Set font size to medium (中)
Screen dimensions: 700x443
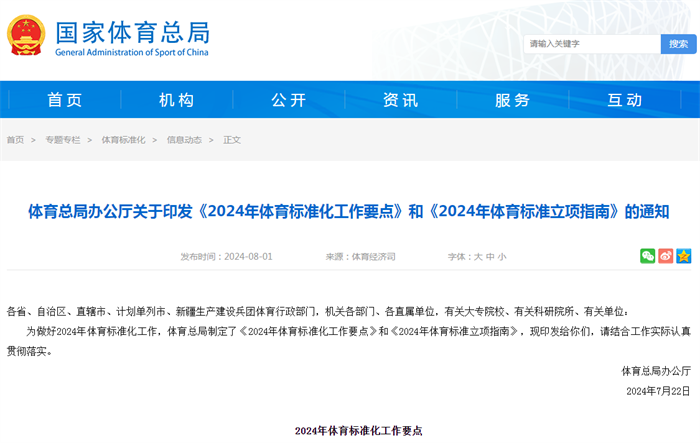pyautogui.click(x=490, y=257)
